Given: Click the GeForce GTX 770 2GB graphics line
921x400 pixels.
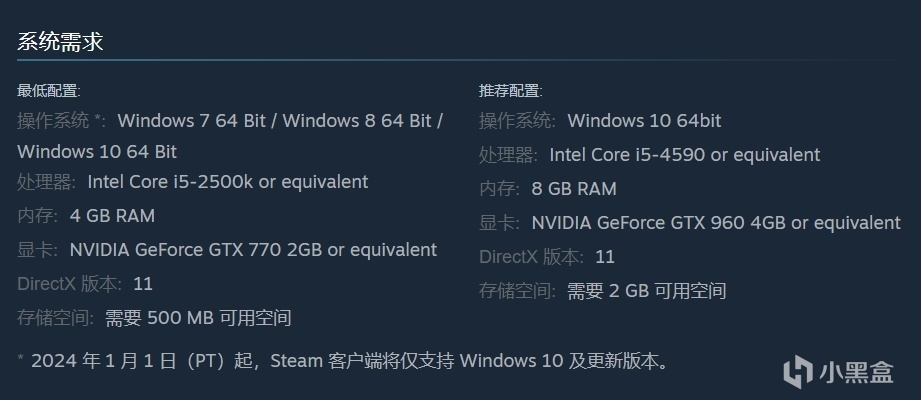Looking at the screenshot, I should [253, 250].
